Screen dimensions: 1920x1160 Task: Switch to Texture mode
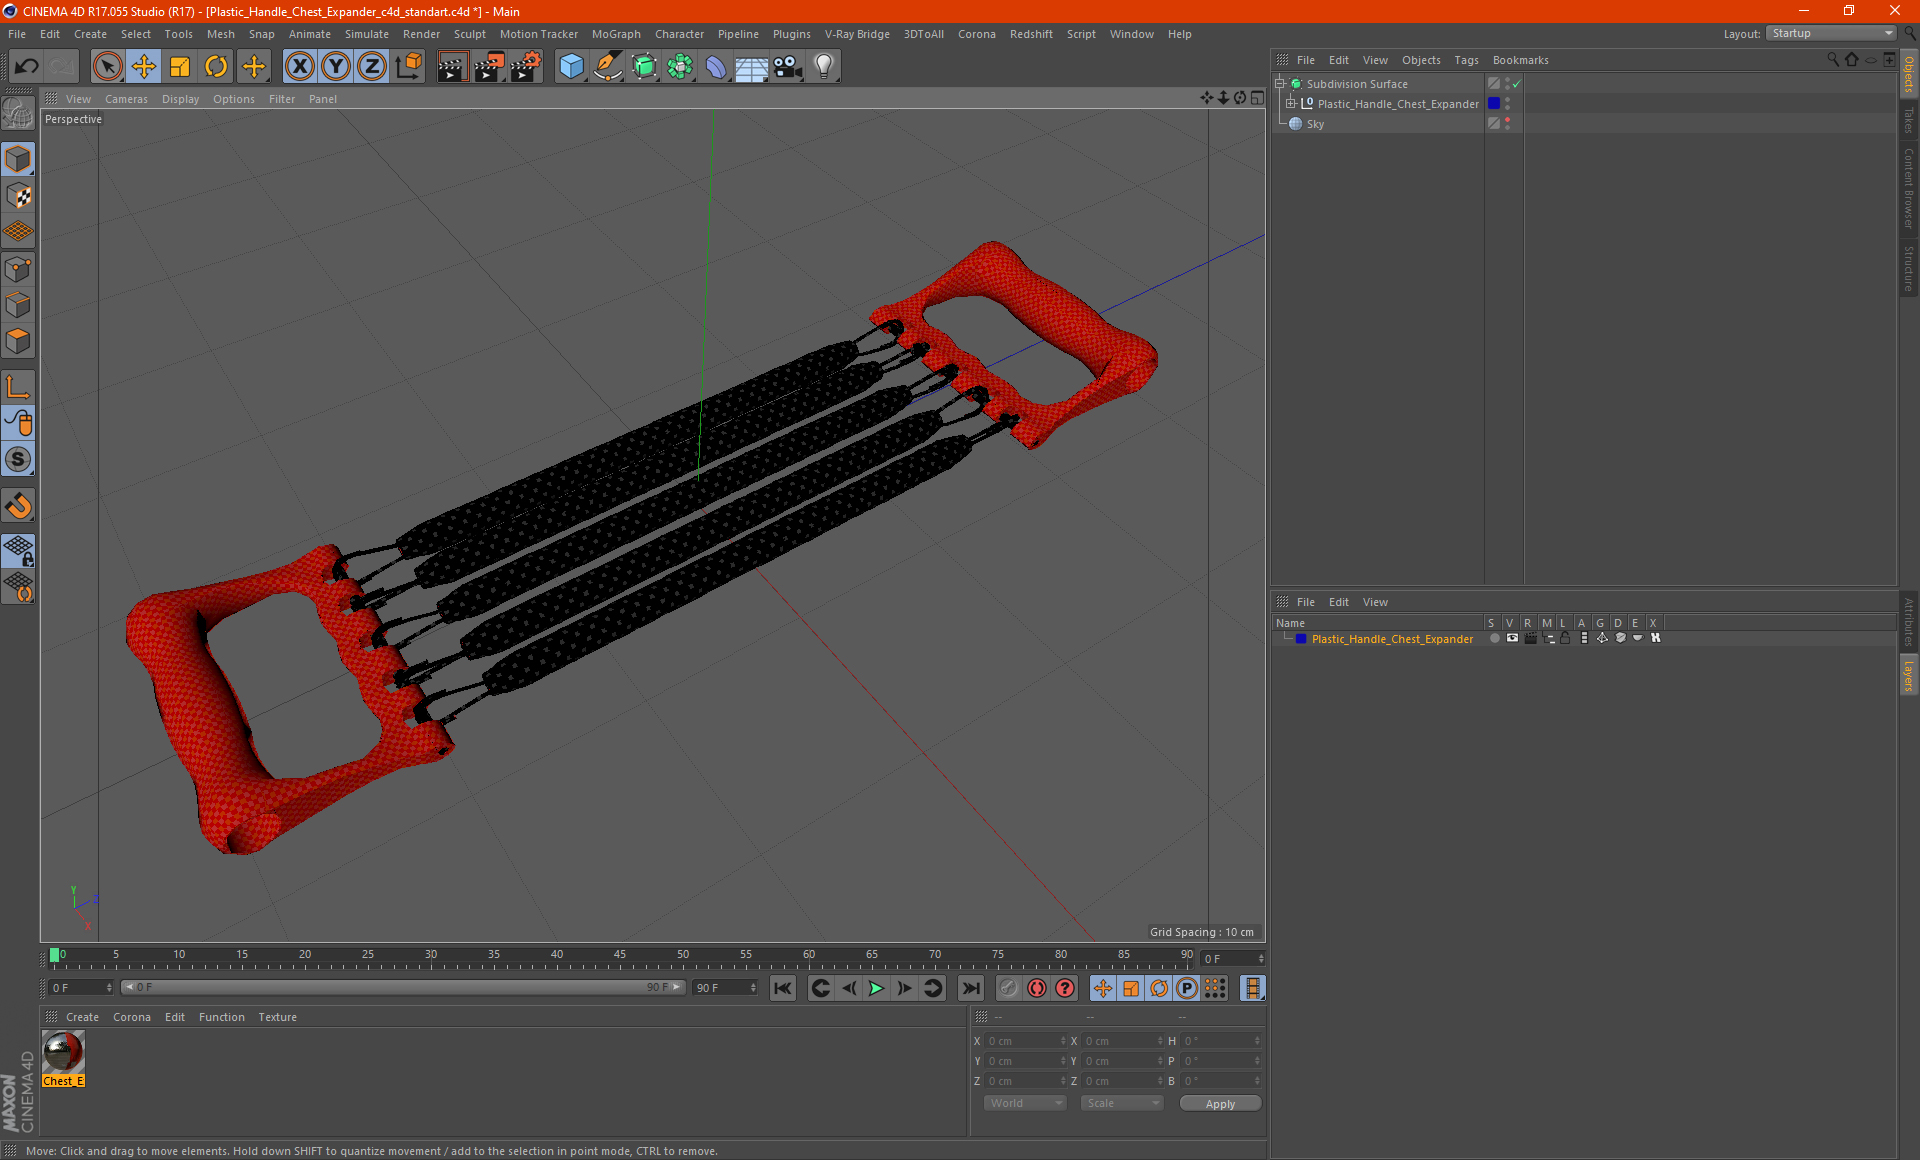coord(18,196)
